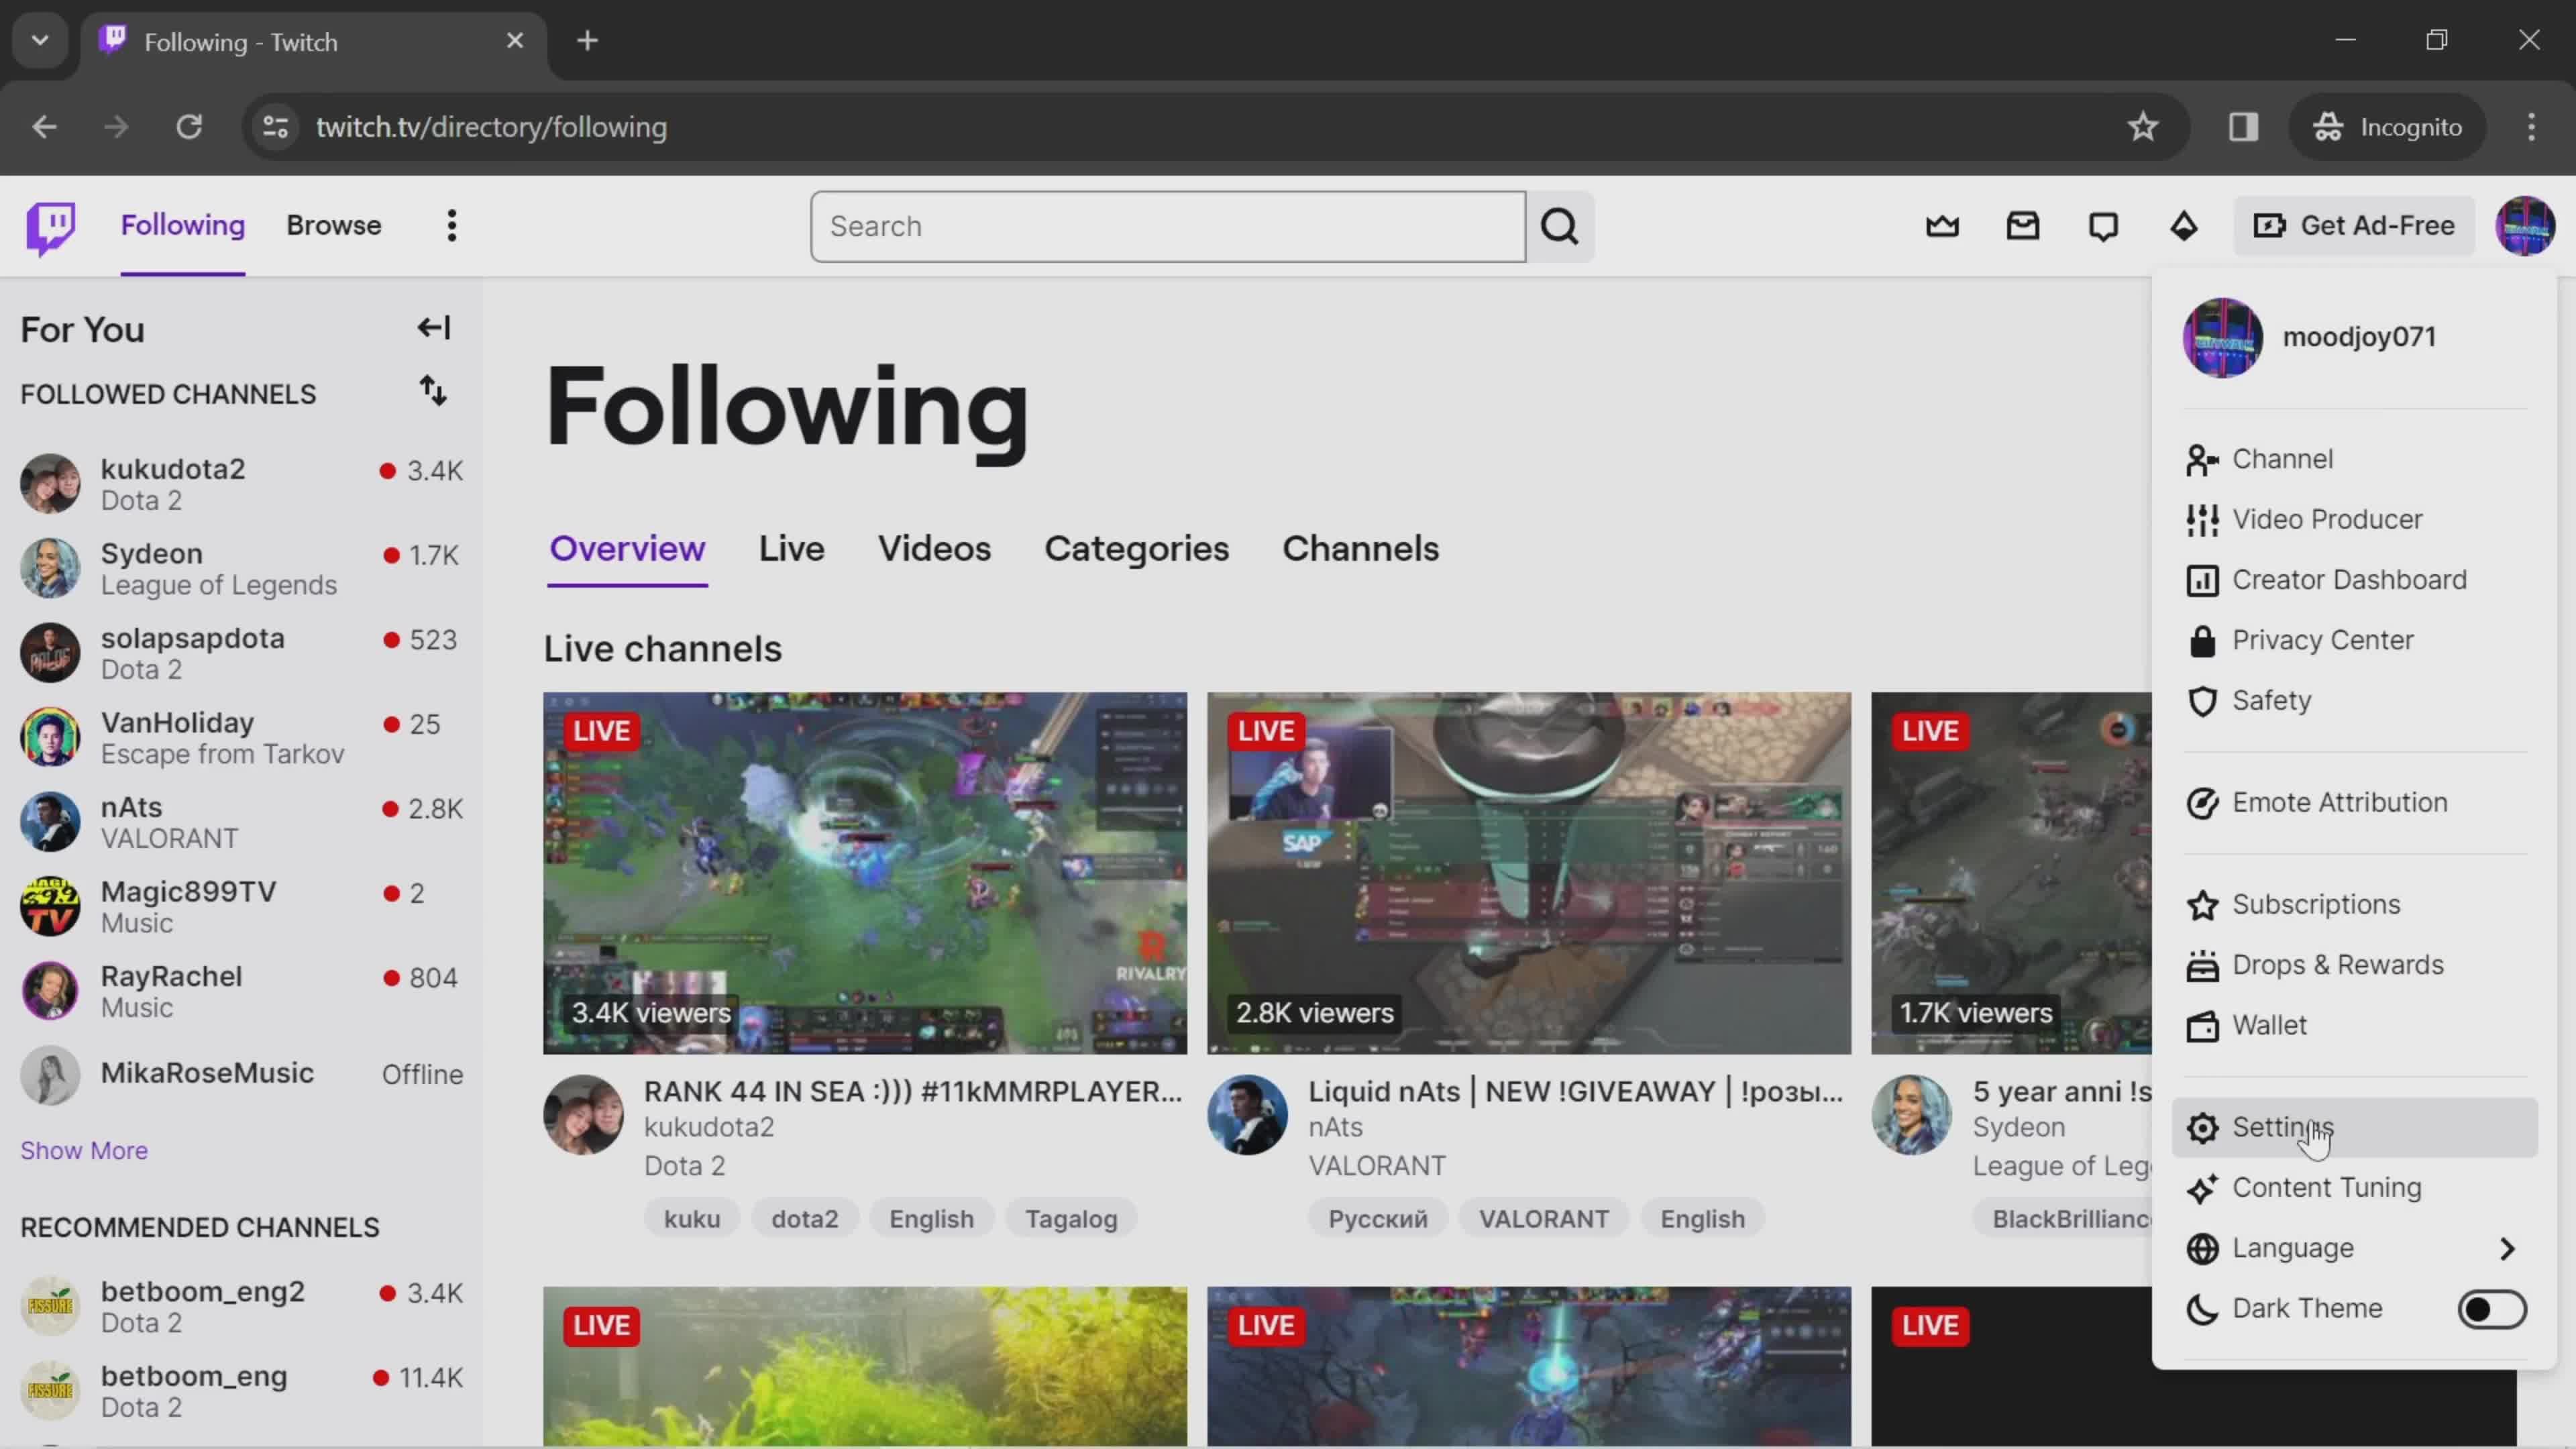Click the user avatar in top bar

2525,226
